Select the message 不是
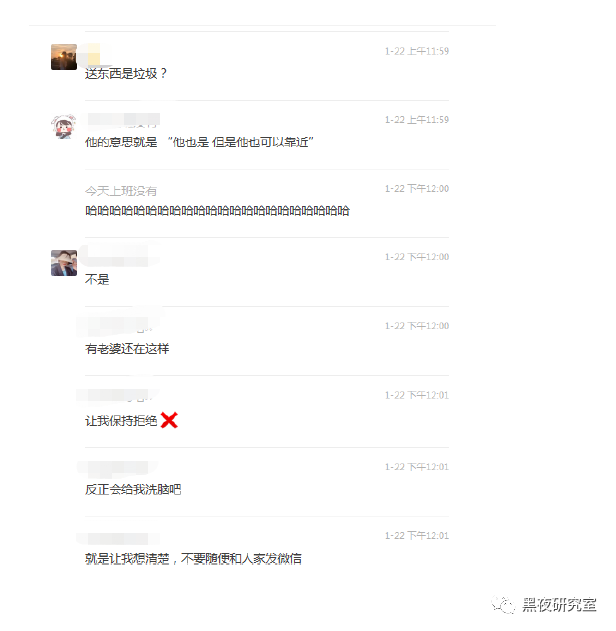 coord(97,279)
